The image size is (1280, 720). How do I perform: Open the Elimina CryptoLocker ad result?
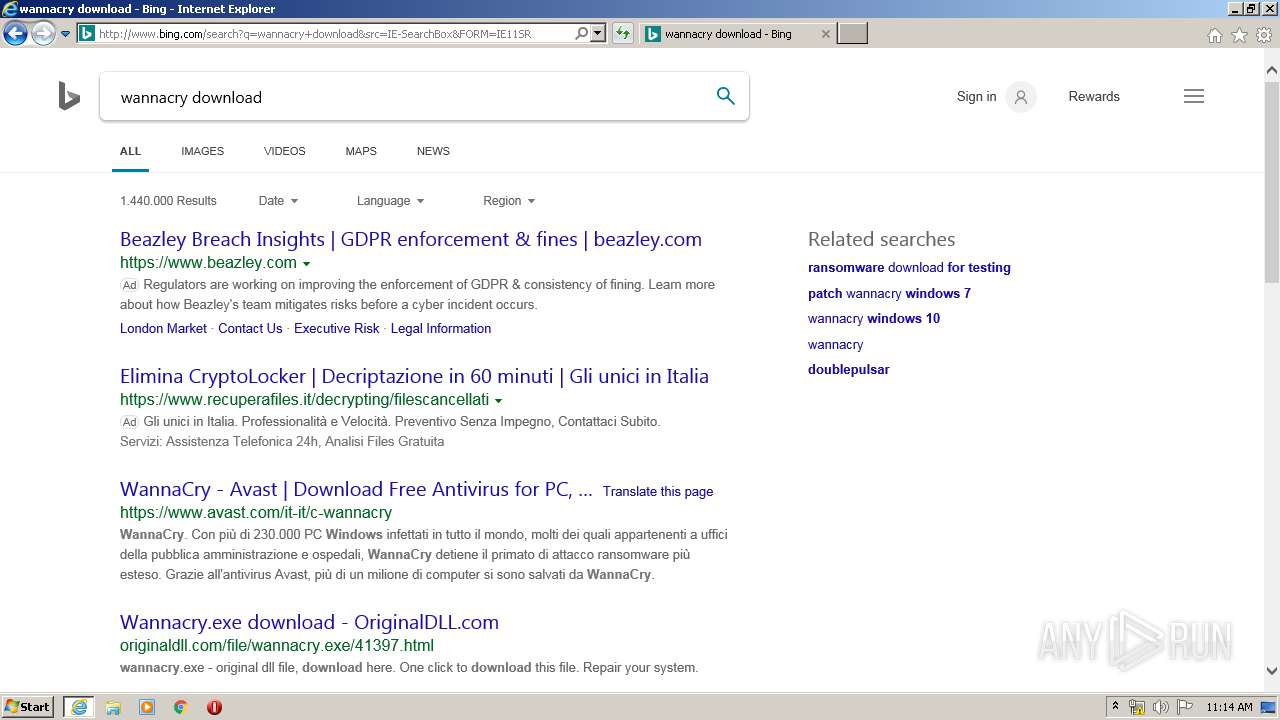(x=414, y=376)
